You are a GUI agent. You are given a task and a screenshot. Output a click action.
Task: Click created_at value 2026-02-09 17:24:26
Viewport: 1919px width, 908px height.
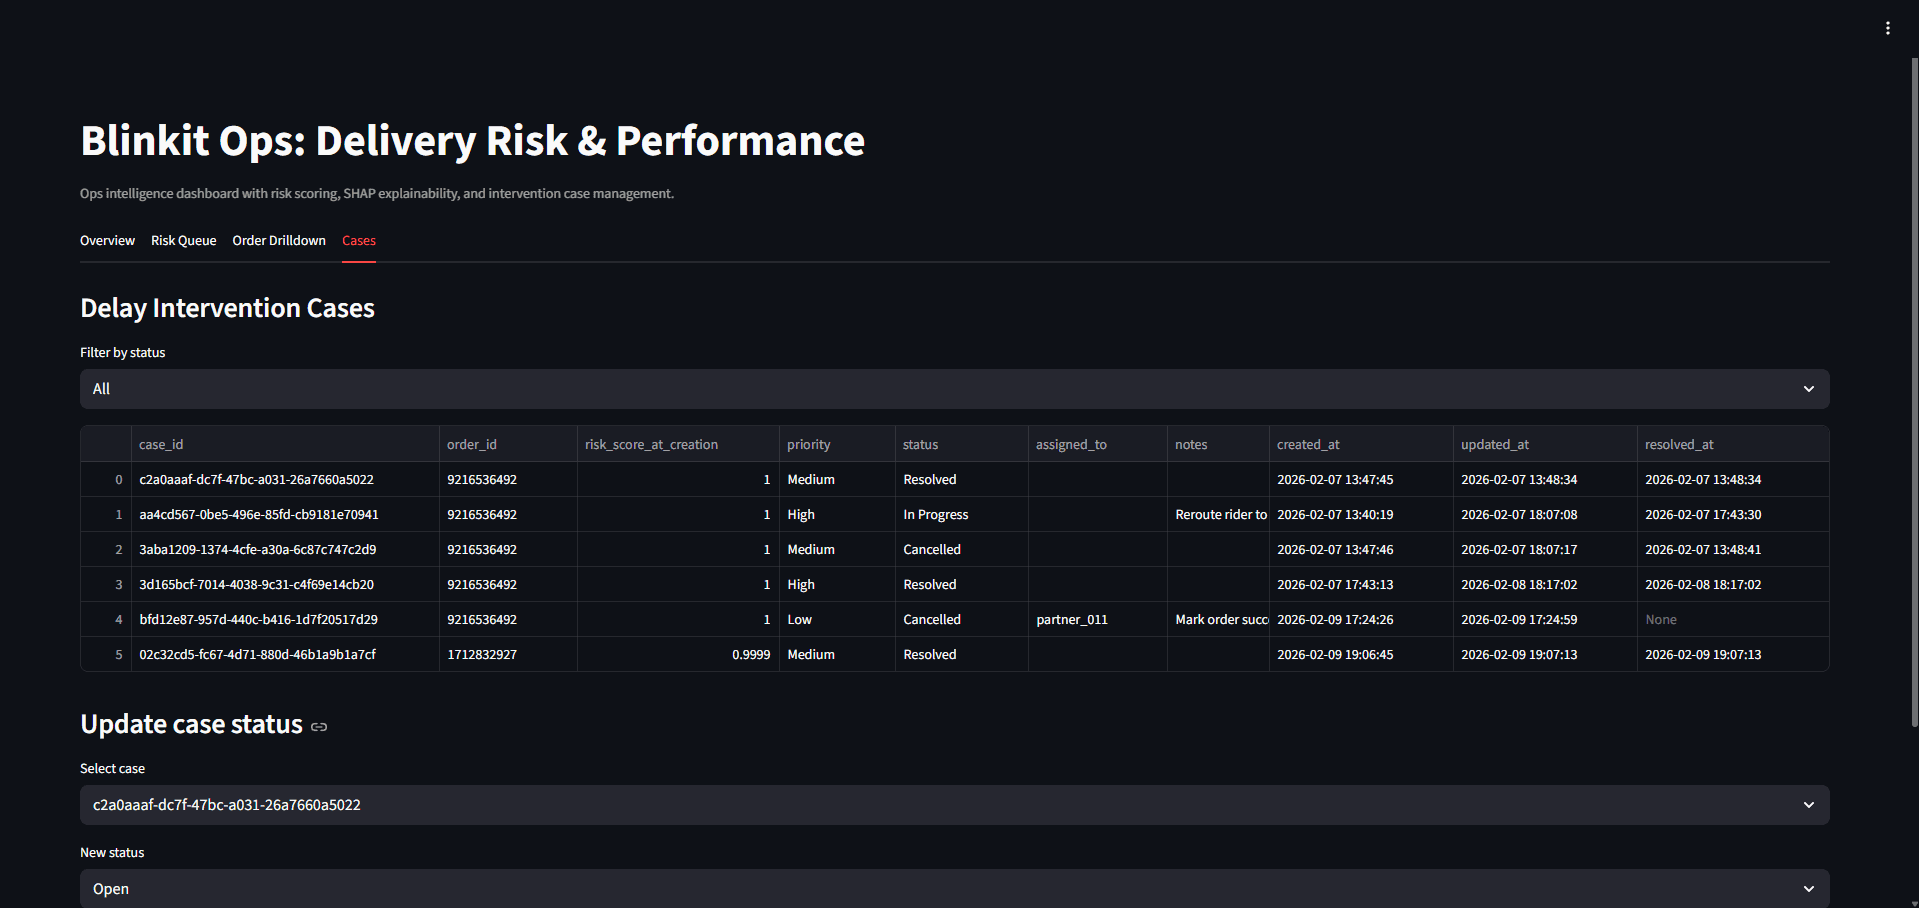[x=1360, y=619]
